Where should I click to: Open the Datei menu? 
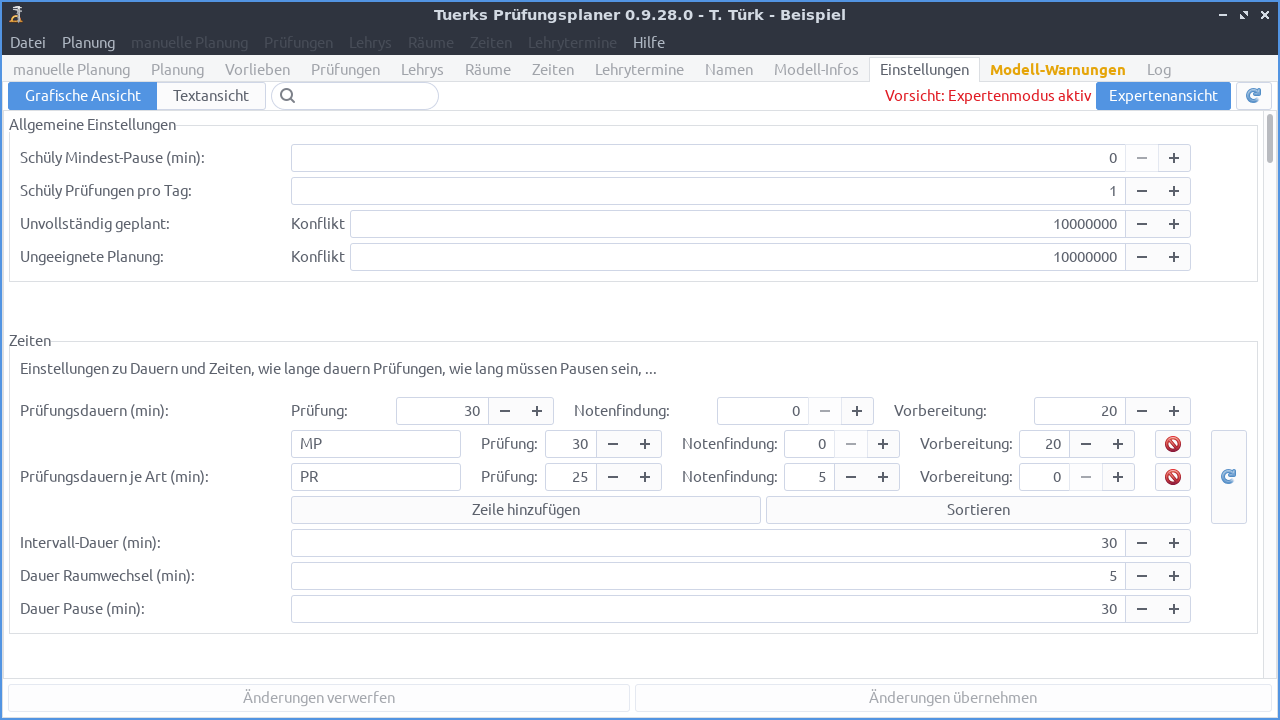[27, 42]
